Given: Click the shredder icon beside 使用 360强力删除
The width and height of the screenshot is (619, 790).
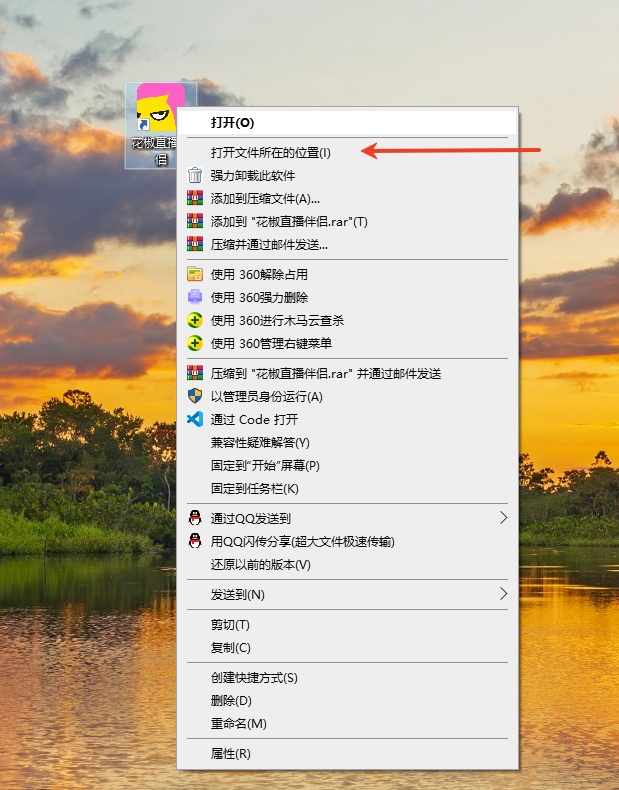Looking at the screenshot, I should click(195, 297).
